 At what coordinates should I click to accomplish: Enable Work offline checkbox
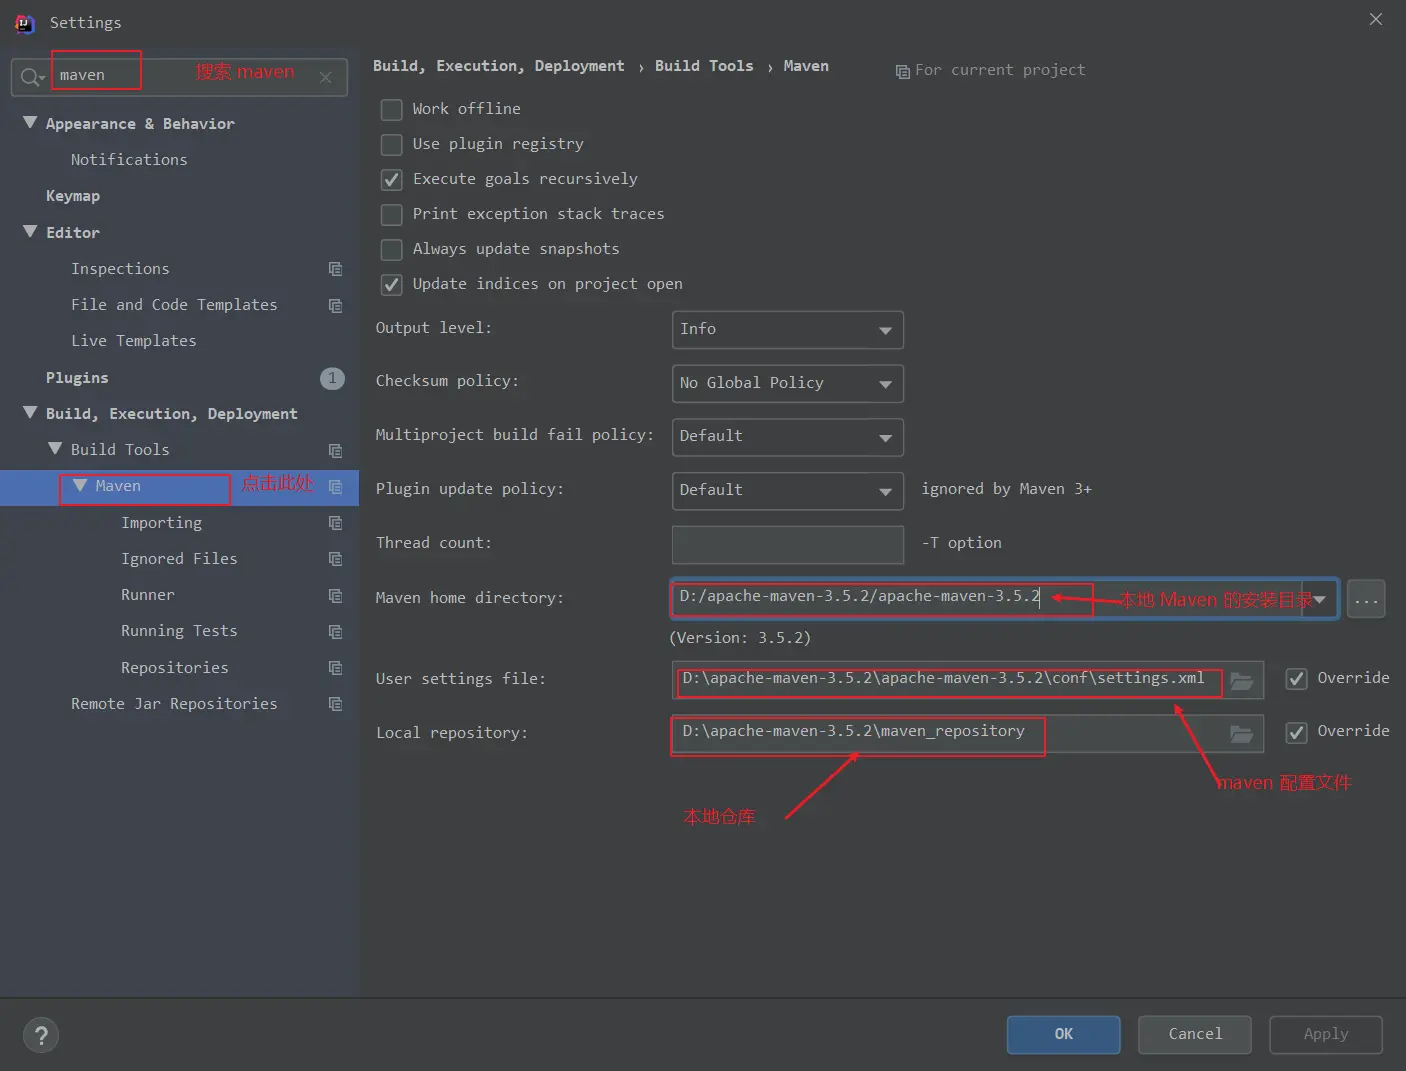(x=392, y=109)
